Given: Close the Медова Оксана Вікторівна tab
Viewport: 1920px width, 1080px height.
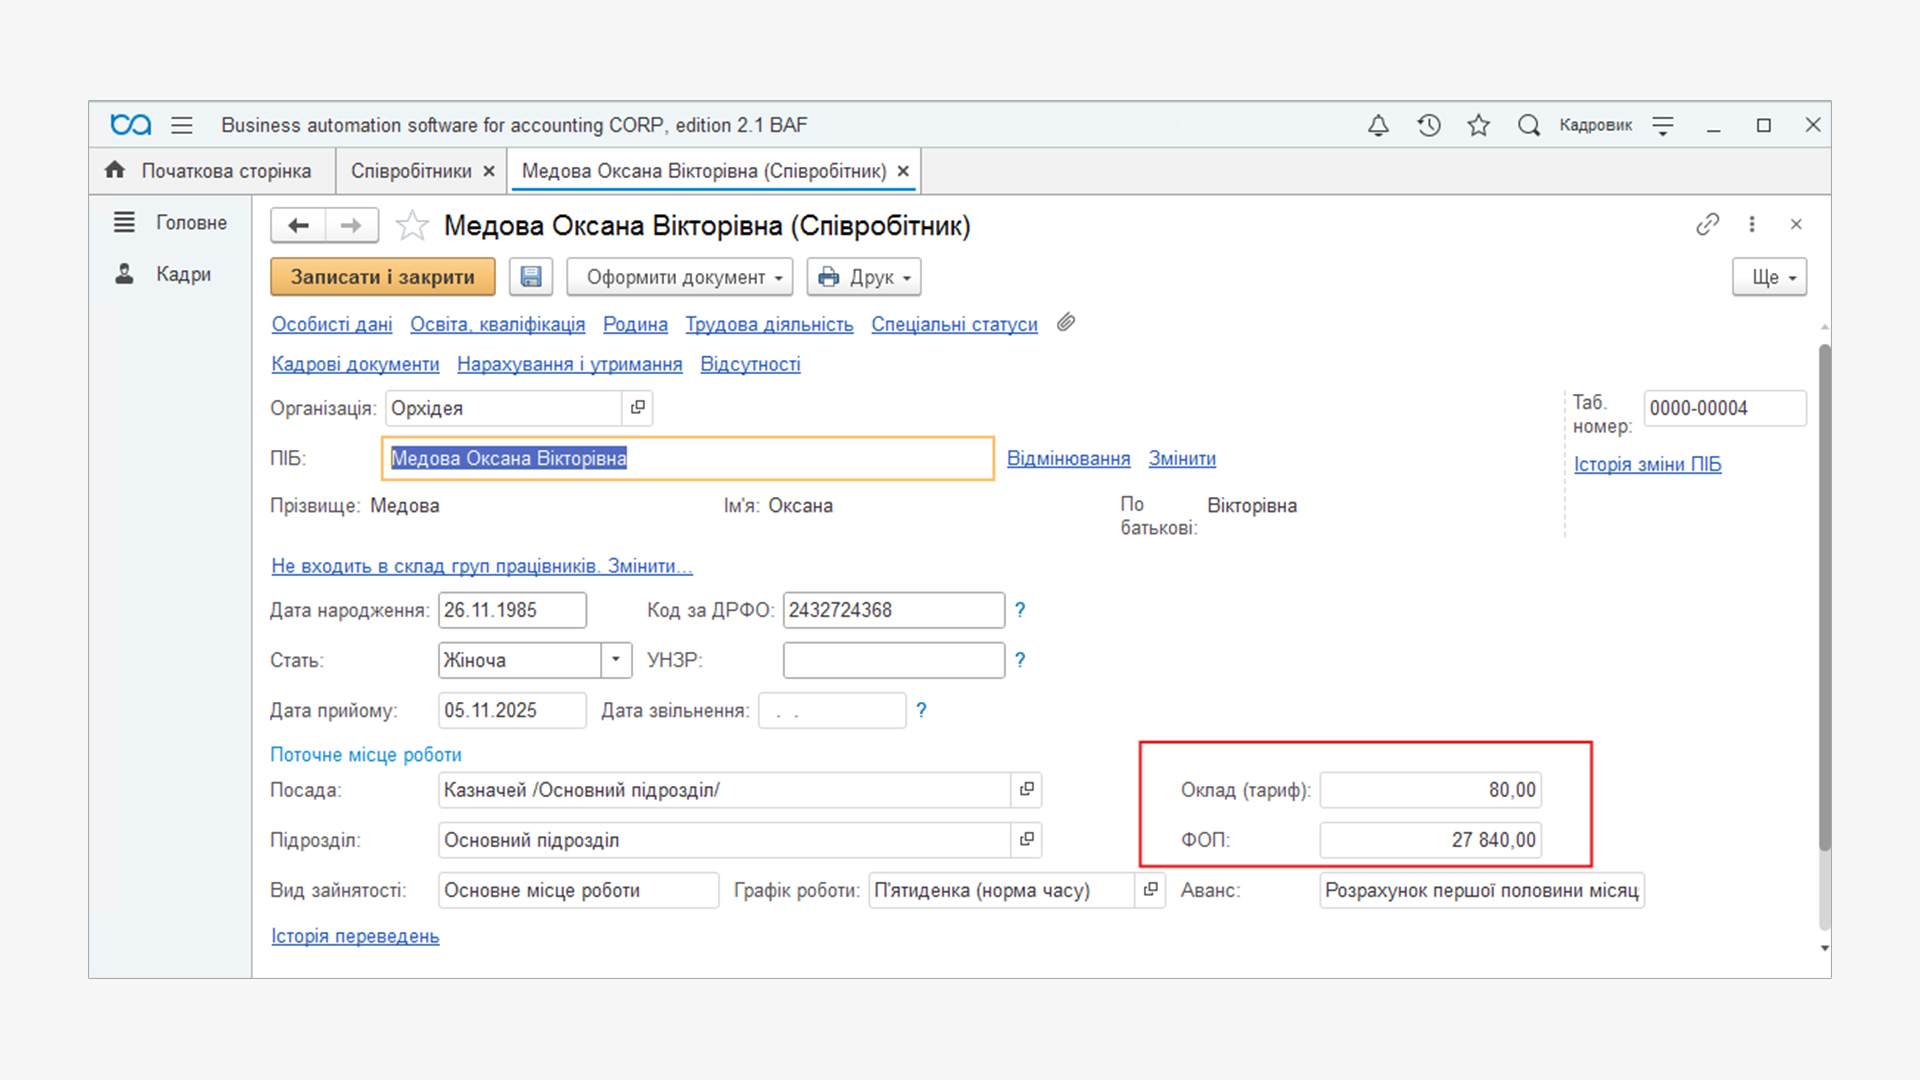Looking at the screenshot, I should 903,171.
